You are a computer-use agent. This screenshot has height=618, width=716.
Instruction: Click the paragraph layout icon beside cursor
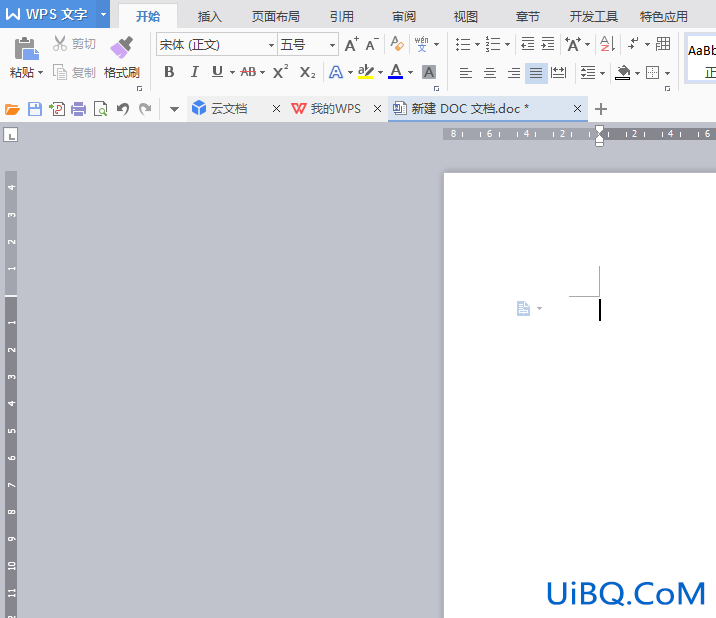click(523, 308)
